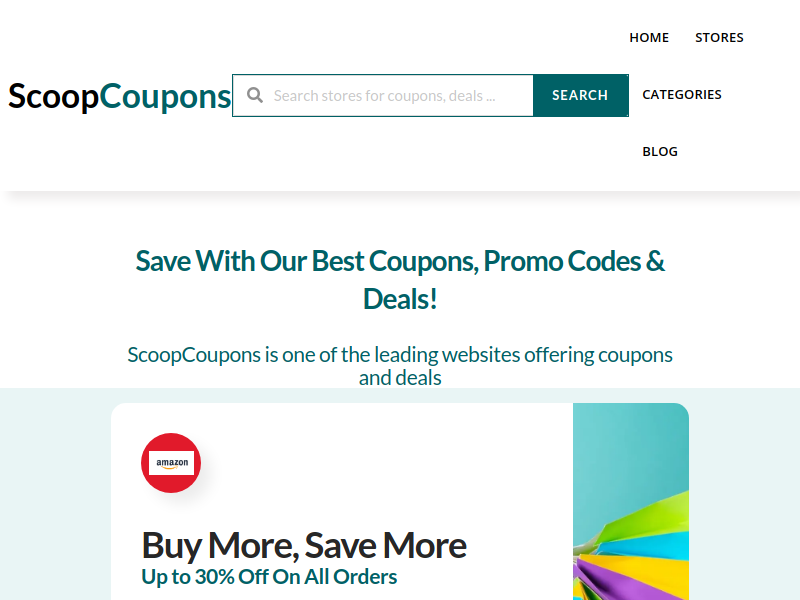Click the magnifying glass search icon
The width and height of the screenshot is (800, 600).
click(x=255, y=95)
